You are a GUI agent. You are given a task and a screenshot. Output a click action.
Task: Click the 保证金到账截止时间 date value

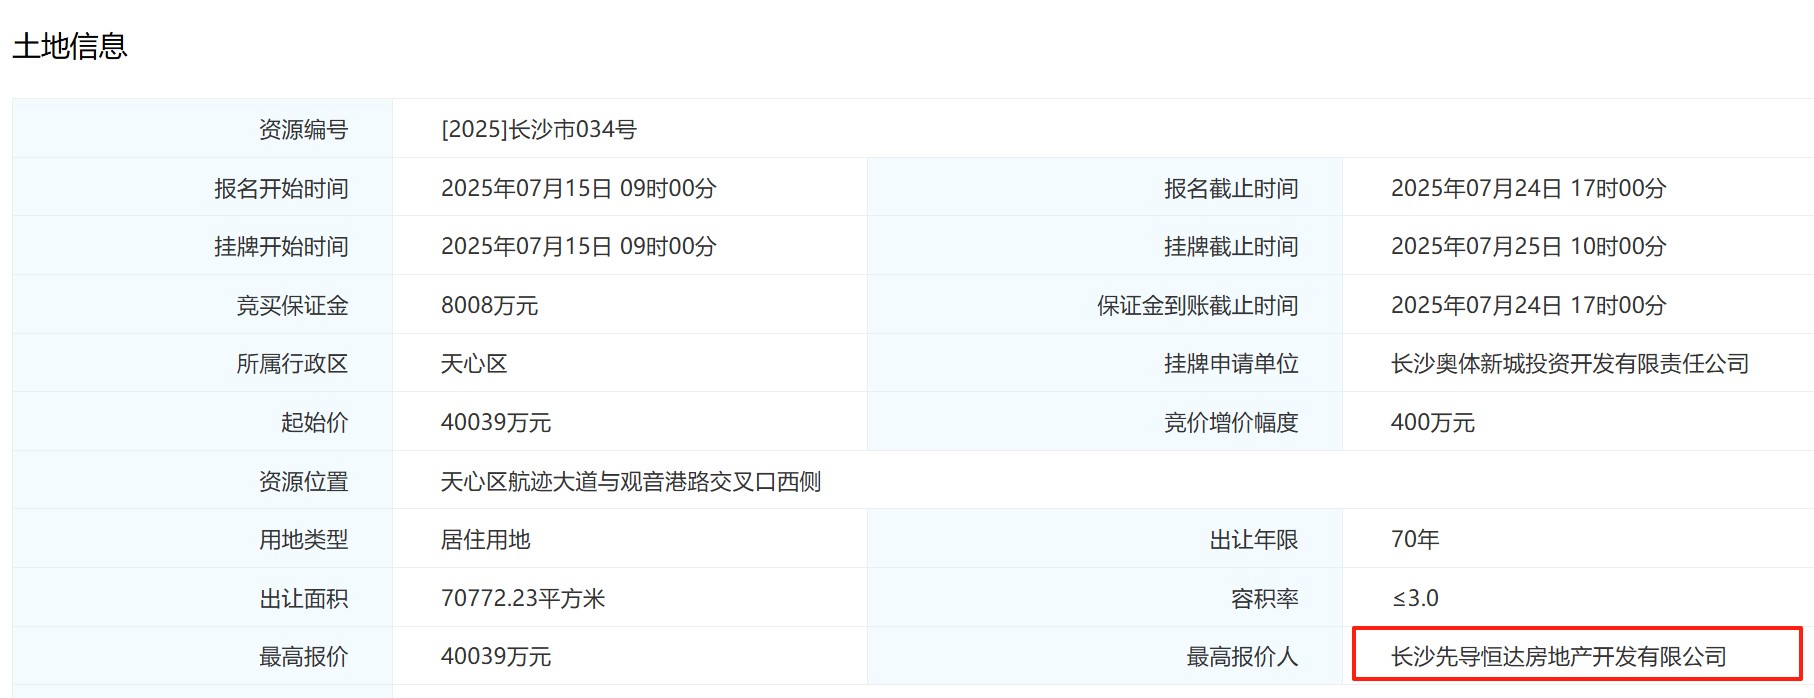(x=1529, y=305)
